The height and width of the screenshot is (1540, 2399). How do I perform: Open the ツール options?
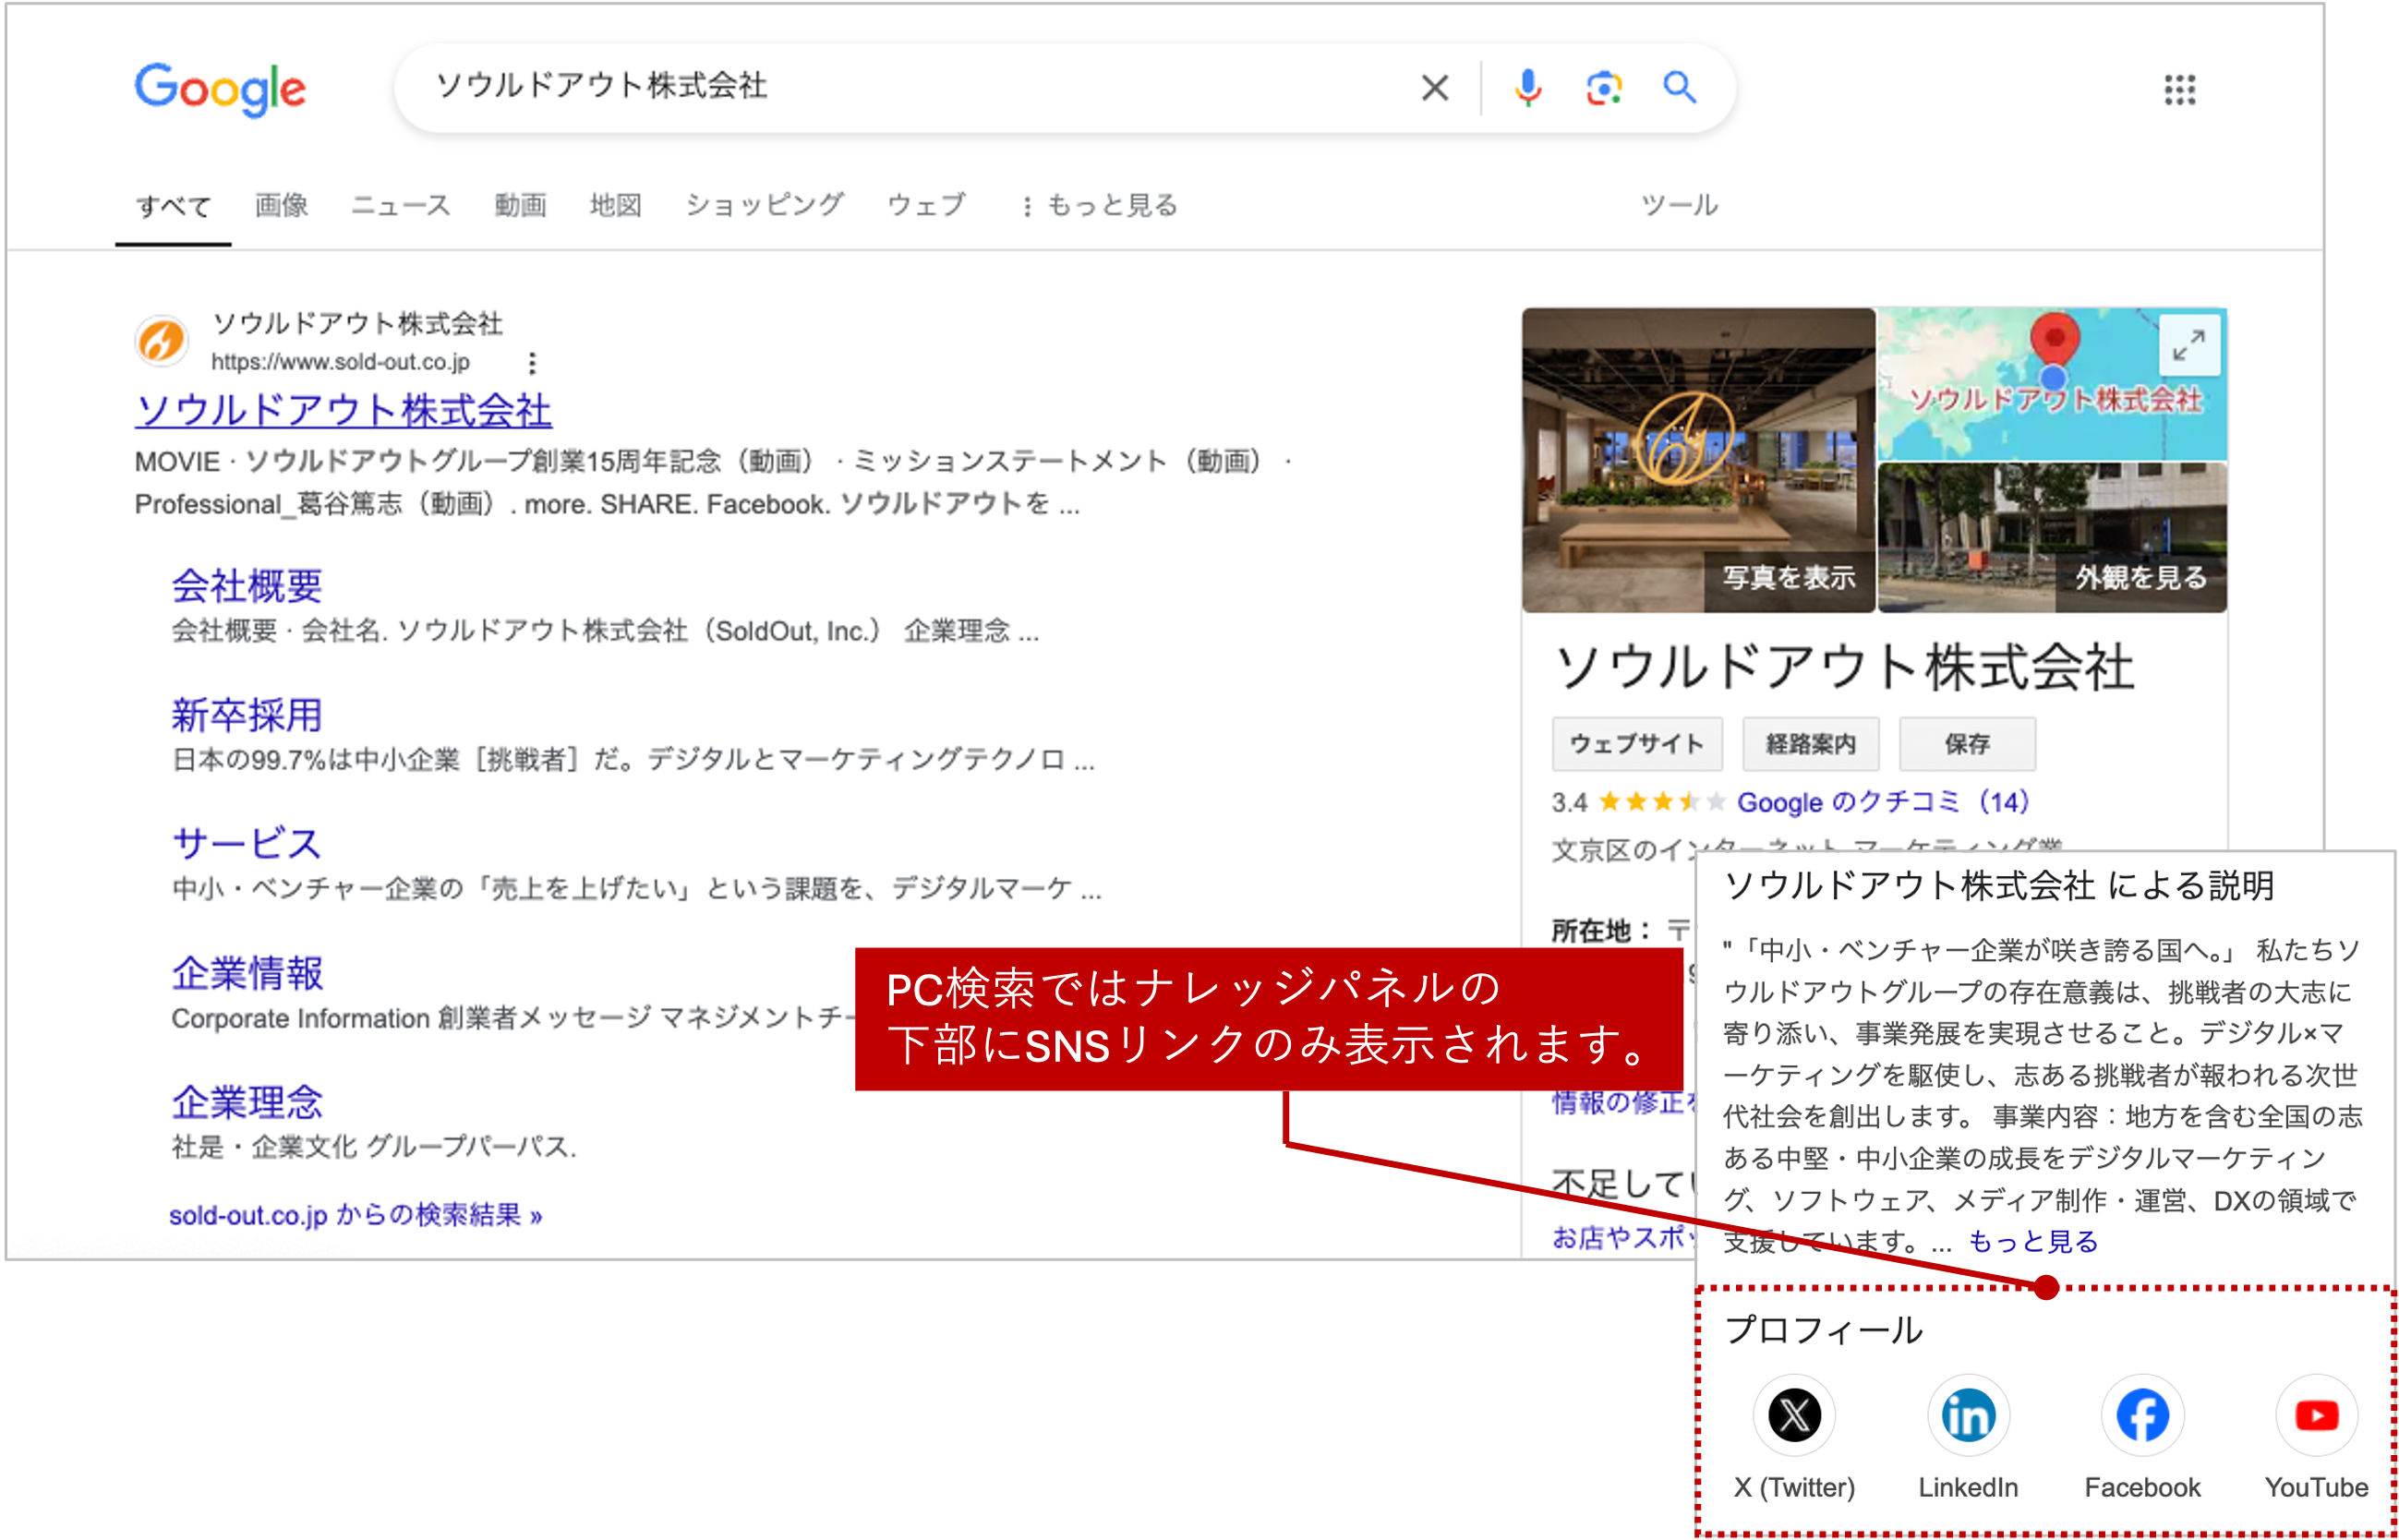coord(1679,205)
